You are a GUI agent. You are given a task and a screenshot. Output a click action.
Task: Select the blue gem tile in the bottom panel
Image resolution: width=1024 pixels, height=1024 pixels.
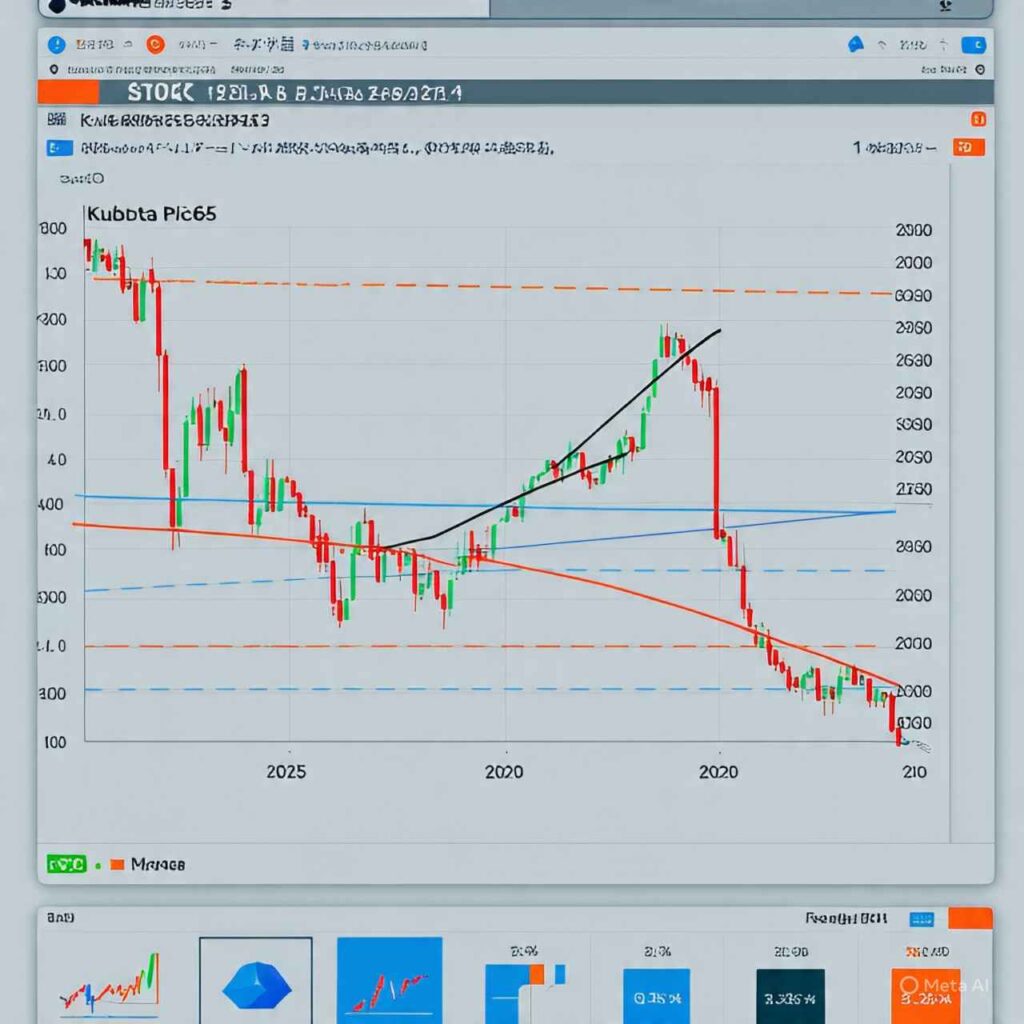coord(256,982)
